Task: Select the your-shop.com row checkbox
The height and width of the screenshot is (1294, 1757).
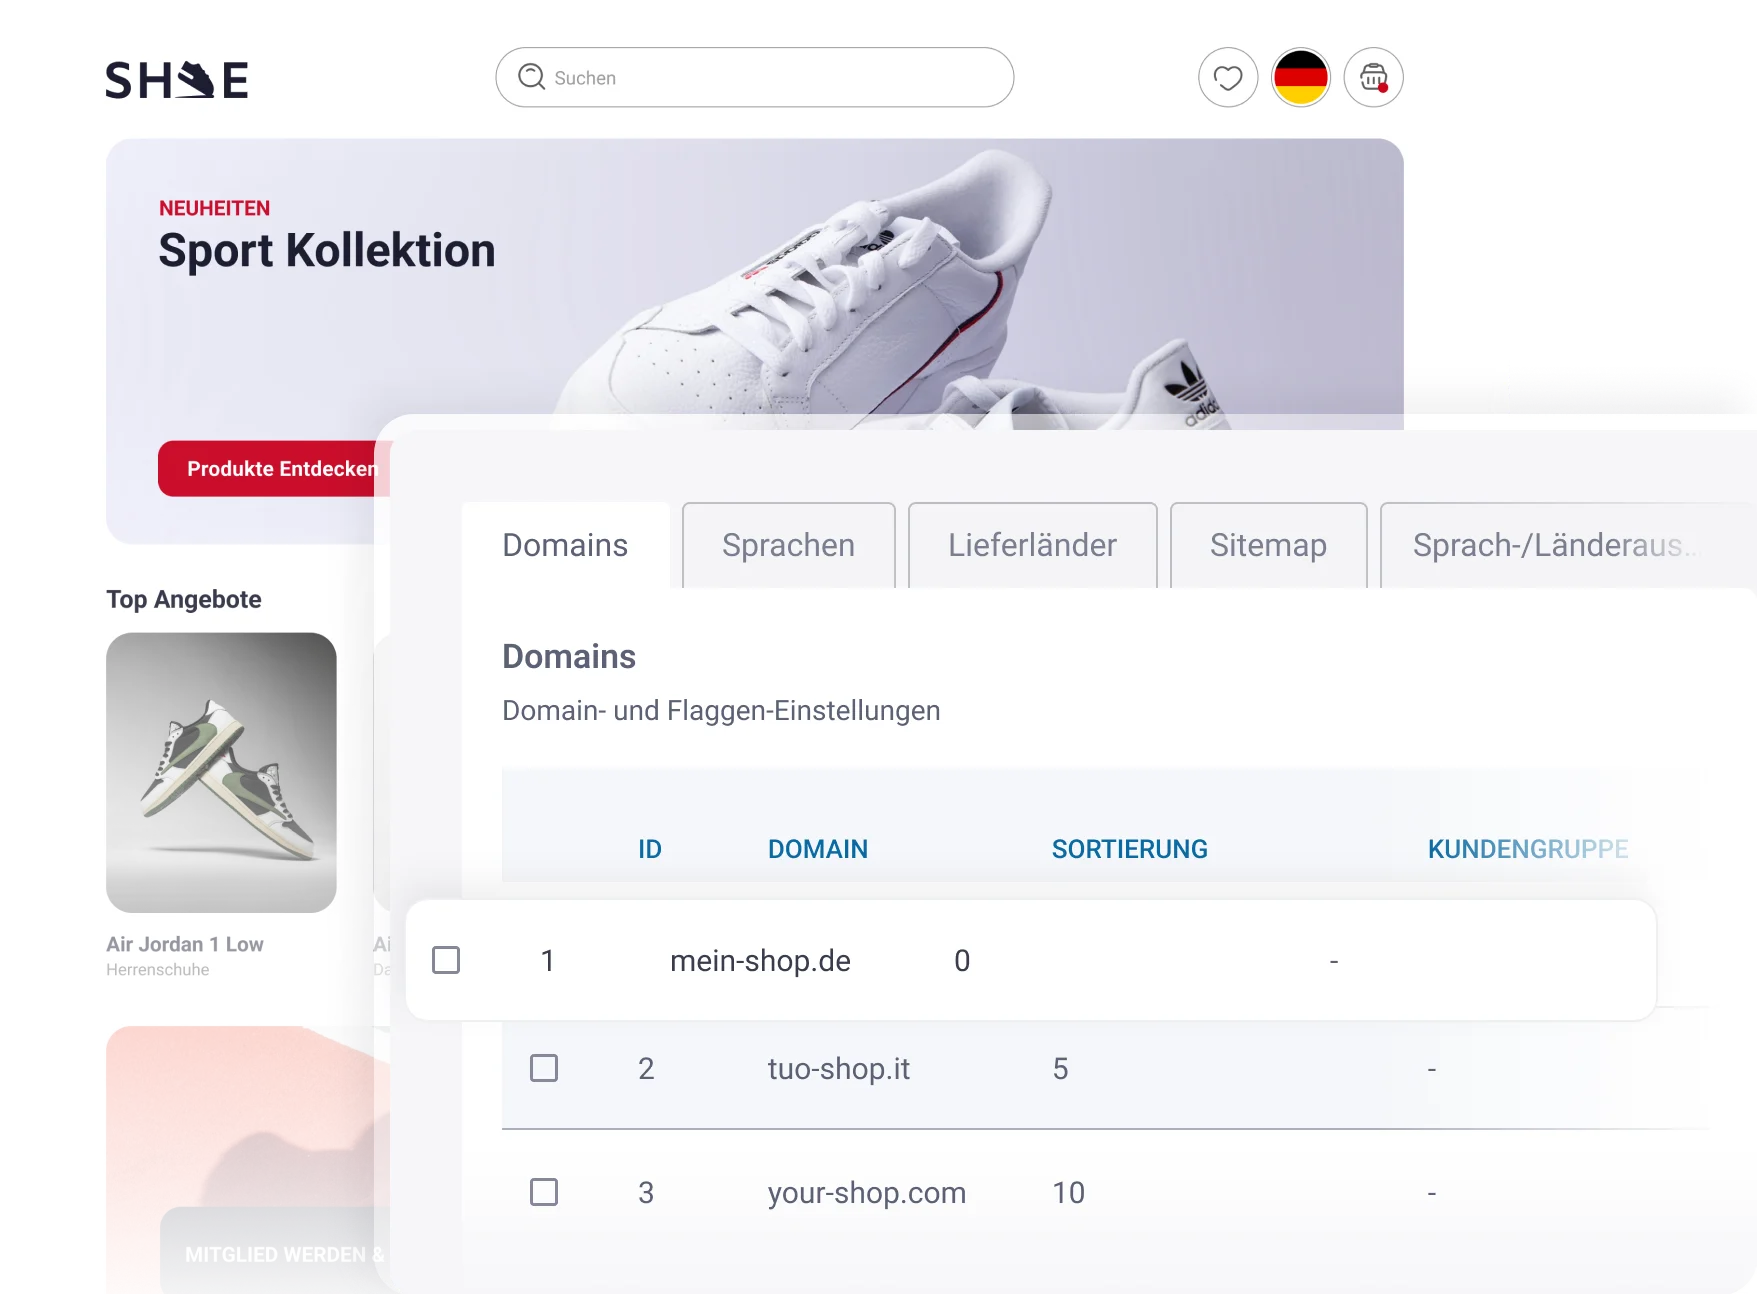Action: [544, 1192]
